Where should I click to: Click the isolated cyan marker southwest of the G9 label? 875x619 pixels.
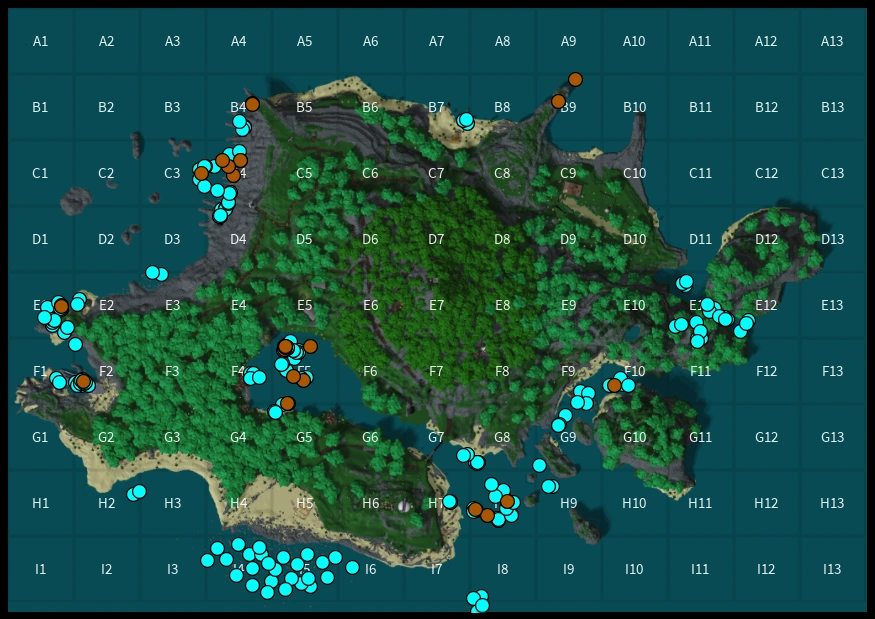[539, 465]
